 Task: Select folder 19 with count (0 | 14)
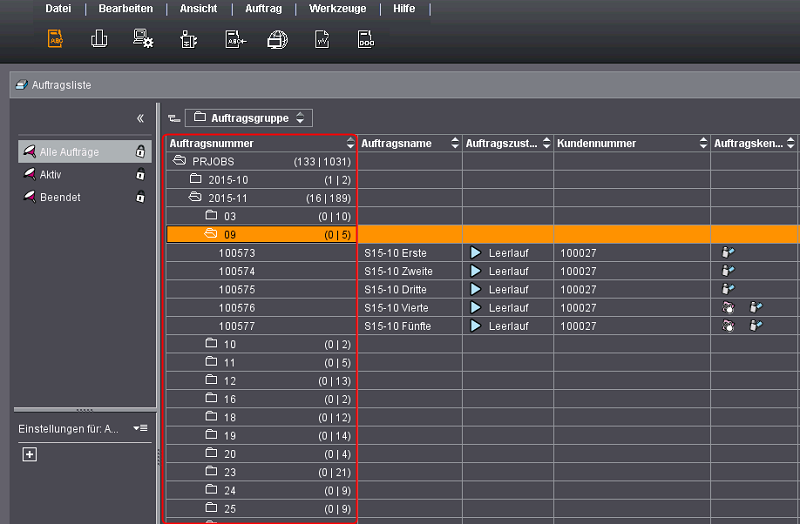click(x=261, y=436)
